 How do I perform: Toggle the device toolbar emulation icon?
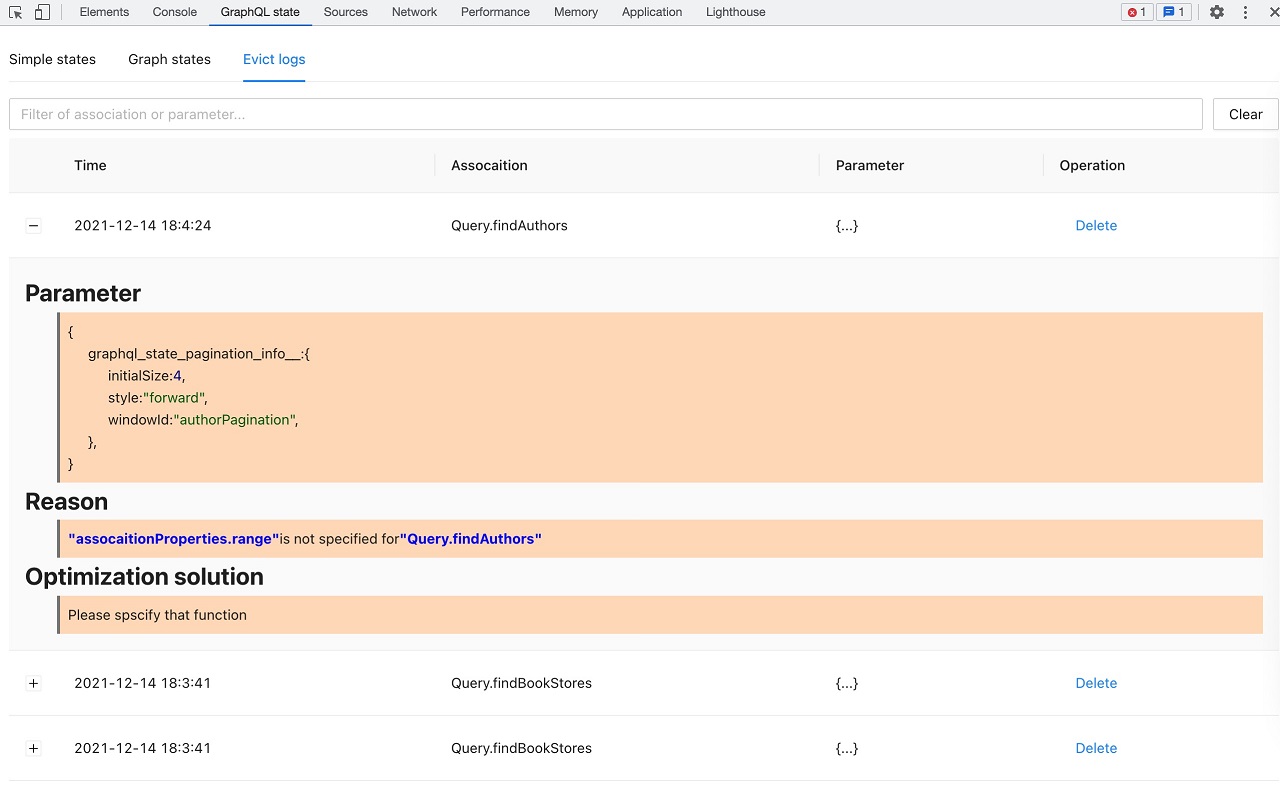pos(40,12)
